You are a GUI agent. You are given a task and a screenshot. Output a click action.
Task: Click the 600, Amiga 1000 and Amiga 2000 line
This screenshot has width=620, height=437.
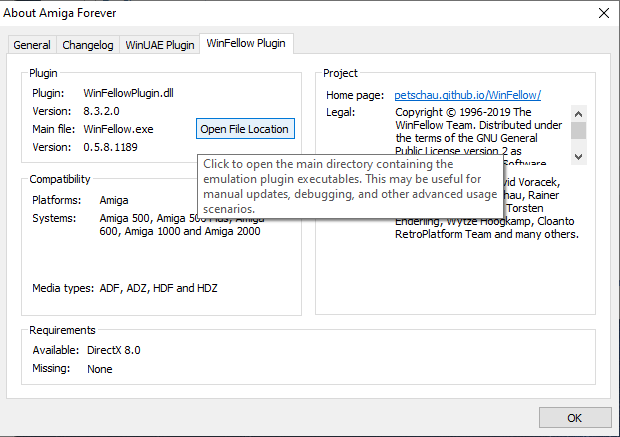(180, 231)
